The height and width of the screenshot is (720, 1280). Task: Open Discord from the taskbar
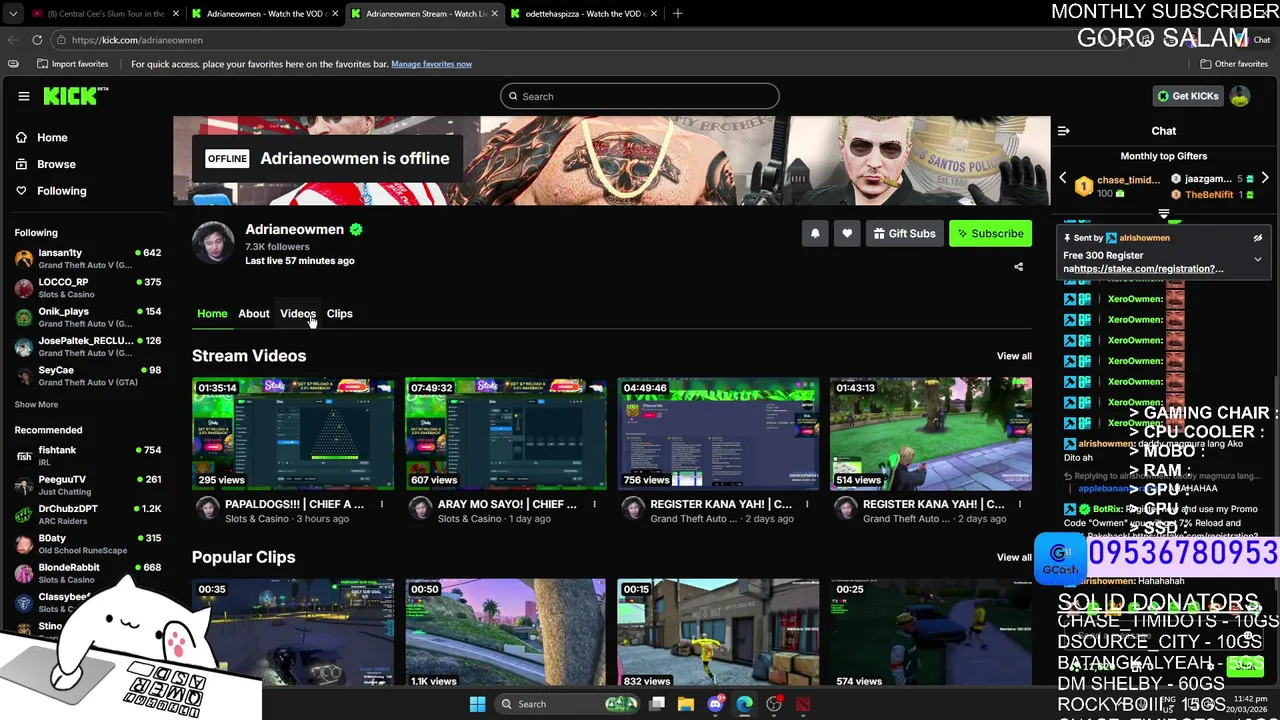tap(715, 704)
